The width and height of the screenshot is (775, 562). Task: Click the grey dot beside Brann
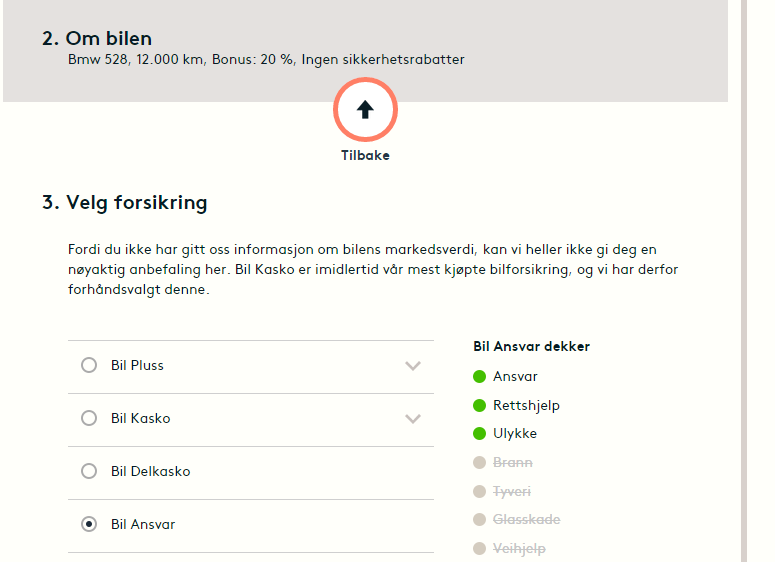[479, 463]
